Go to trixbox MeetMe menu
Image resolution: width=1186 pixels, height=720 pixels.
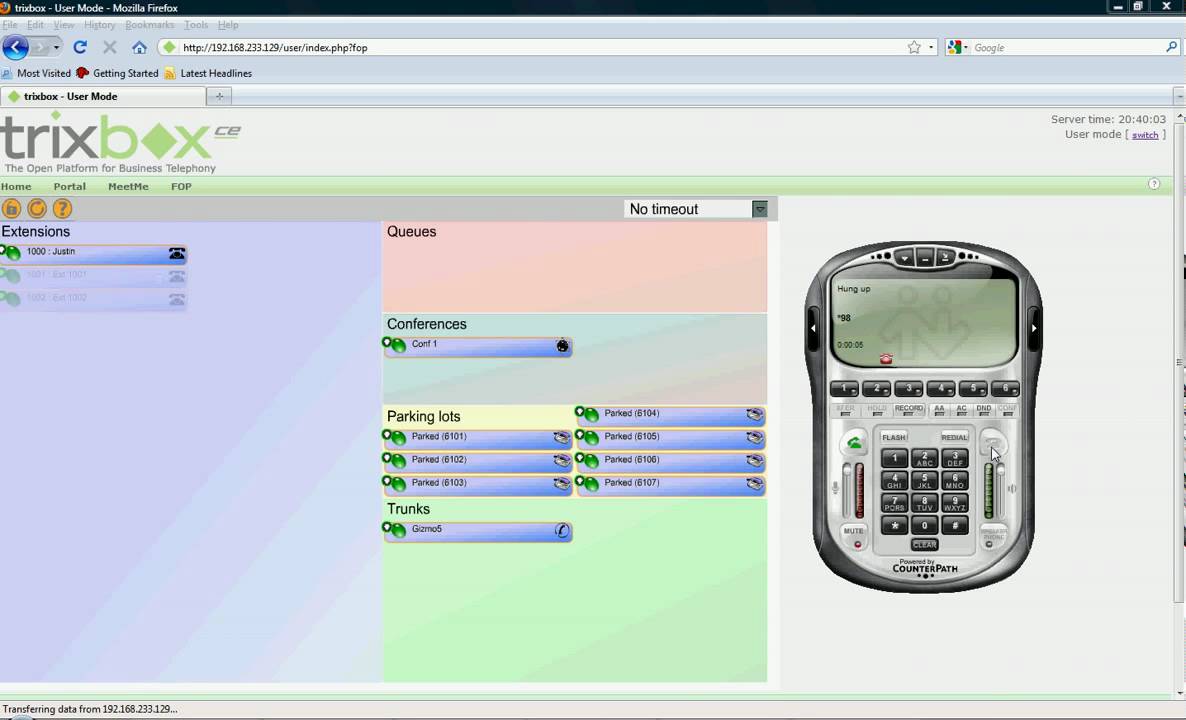click(128, 187)
